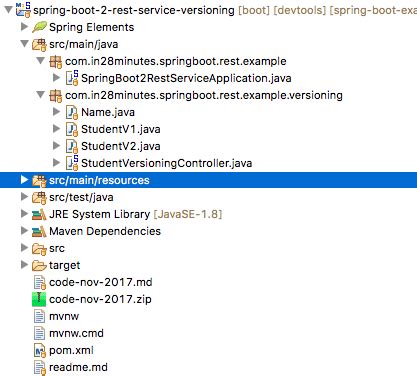Click the Maven Dependencies library icon

[39, 231]
